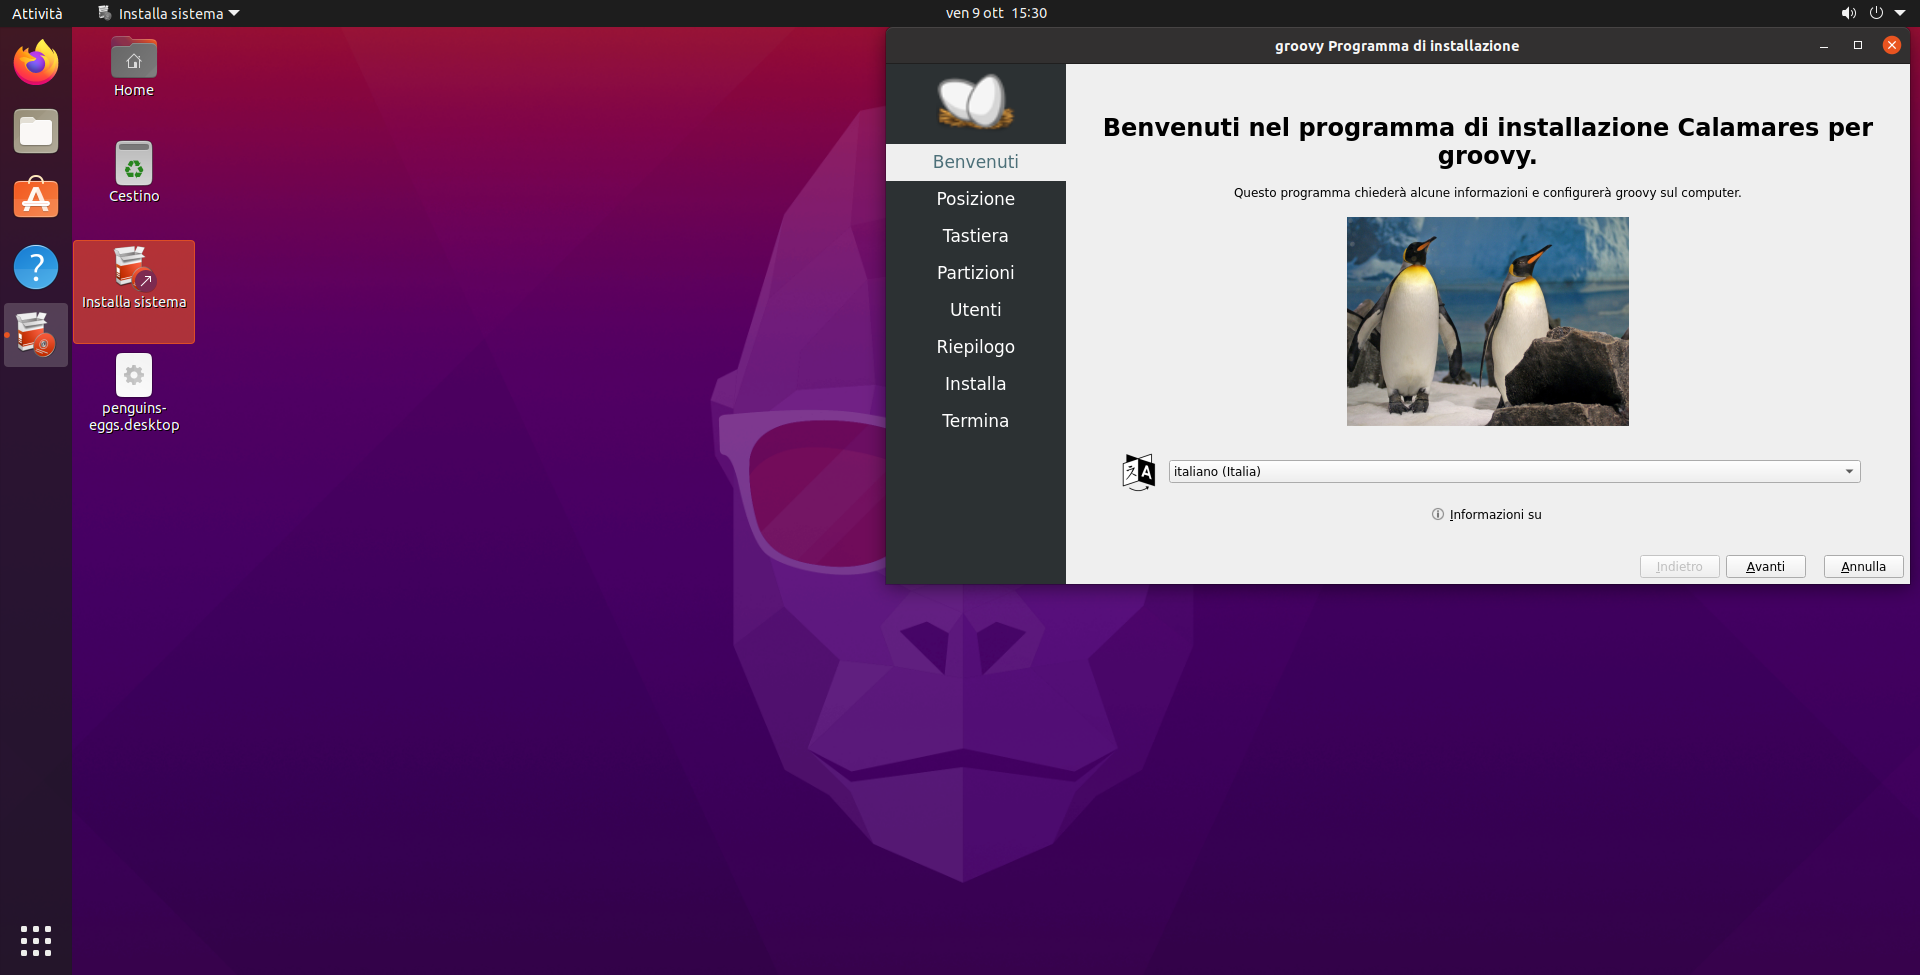Open the Home folder desktop icon
The image size is (1920, 975).
[134, 67]
